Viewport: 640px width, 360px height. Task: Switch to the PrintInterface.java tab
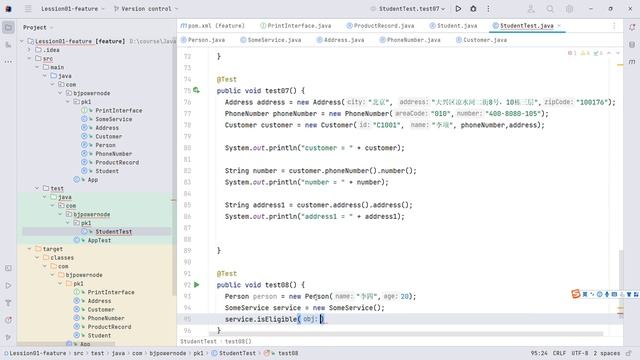[296, 26]
